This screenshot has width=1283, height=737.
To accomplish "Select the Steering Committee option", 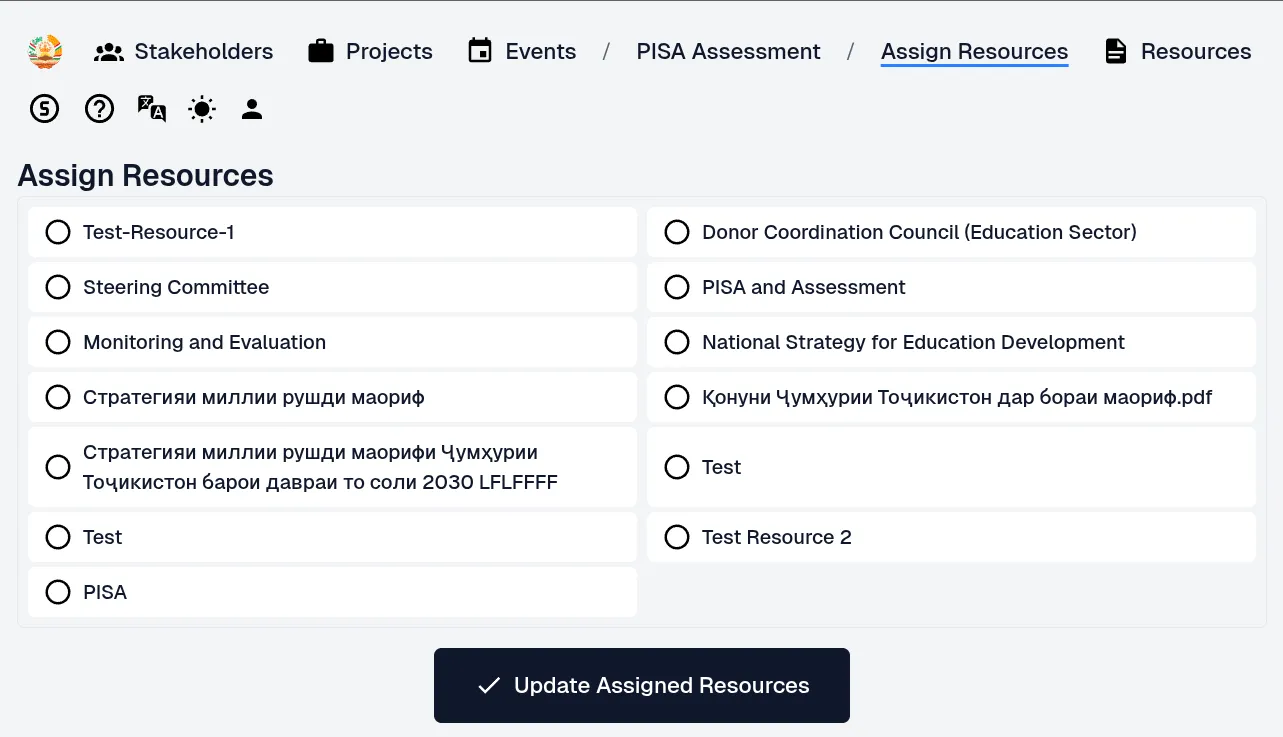I will (58, 287).
